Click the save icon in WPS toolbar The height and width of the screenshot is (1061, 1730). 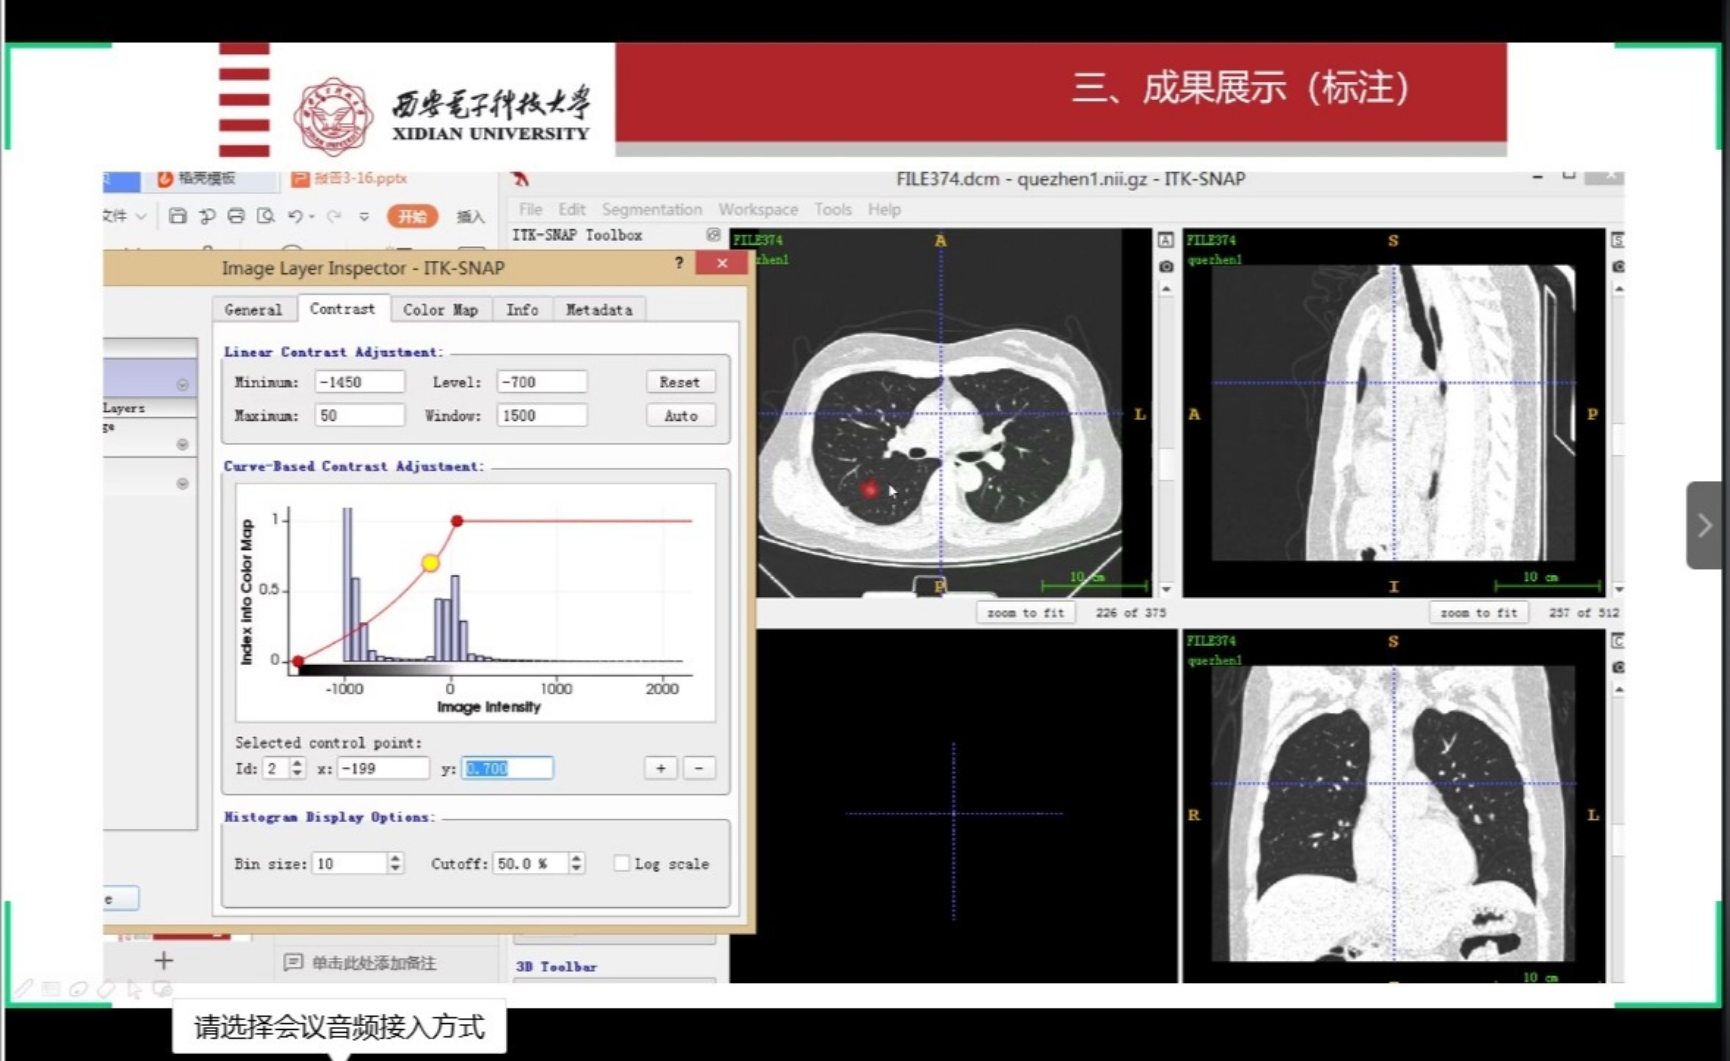pyautogui.click(x=178, y=216)
